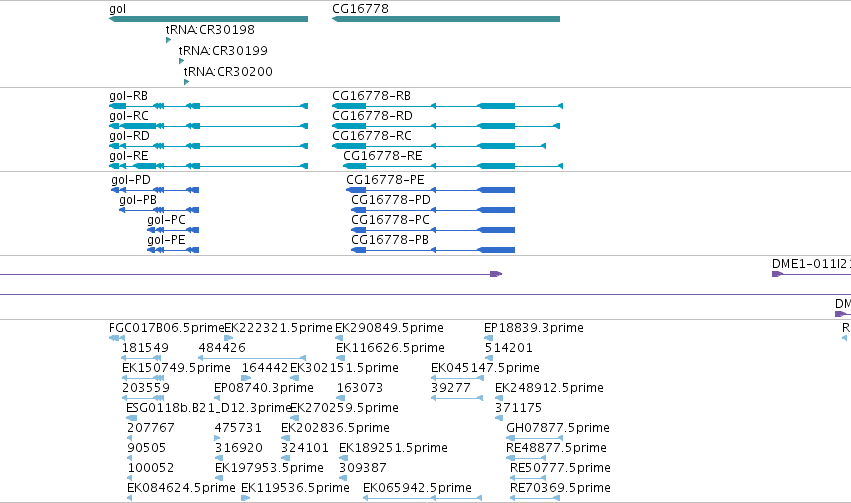This screenshot has height=503, width=851.
Task: Click the ESG0118b.B21_D12.3prime EST
Action: [x=208, y=408]
